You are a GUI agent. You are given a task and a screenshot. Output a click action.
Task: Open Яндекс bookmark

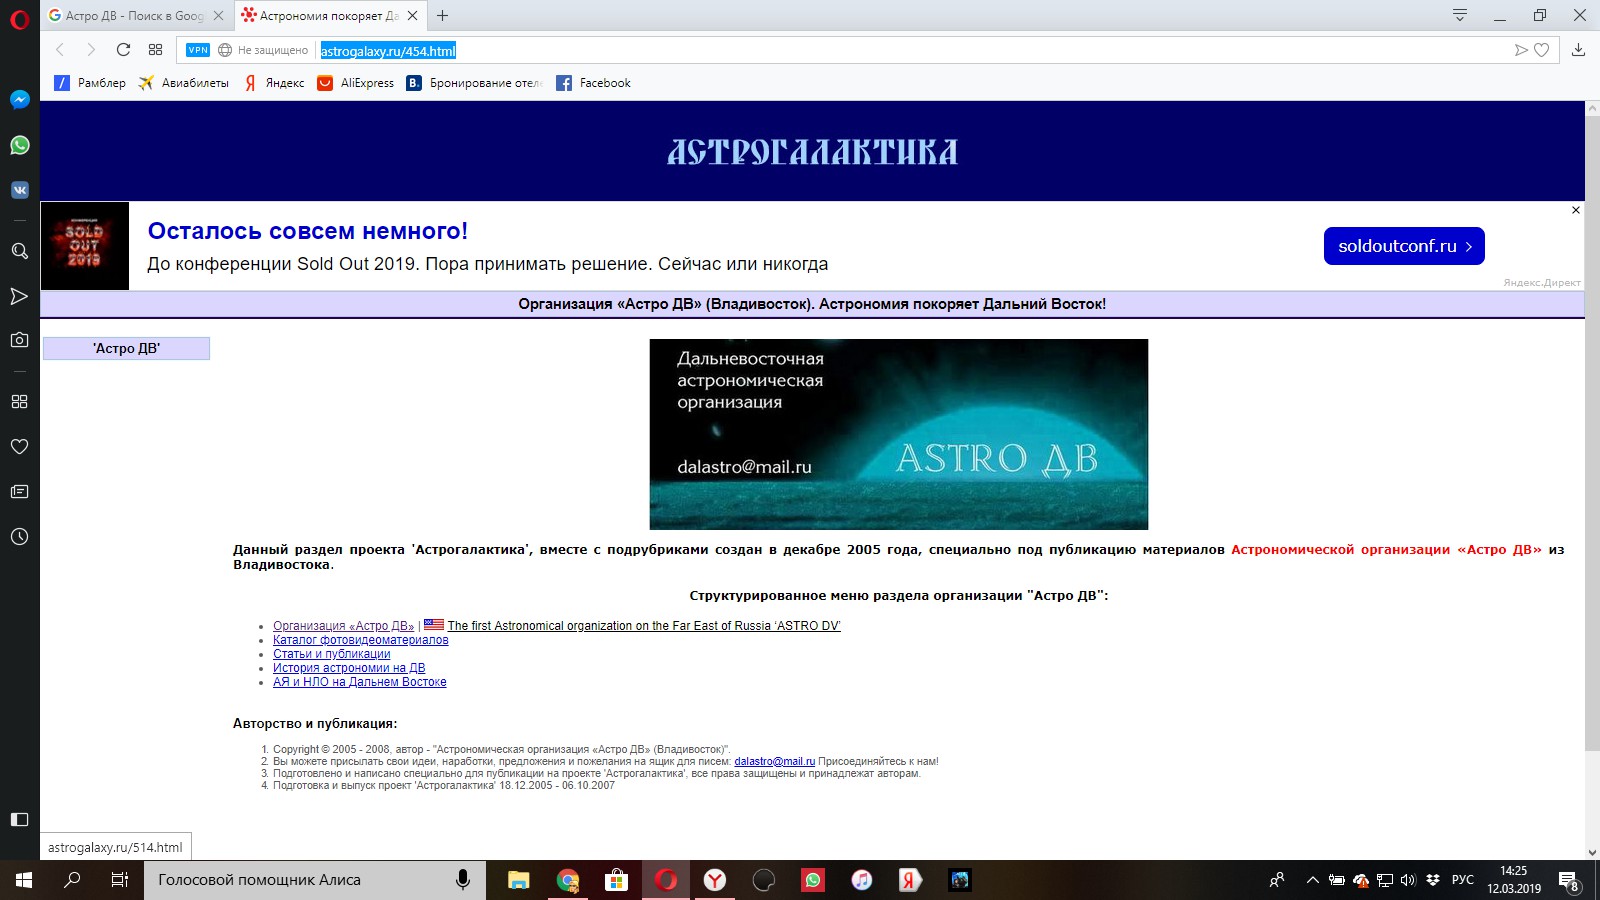[x=274, y=83]
